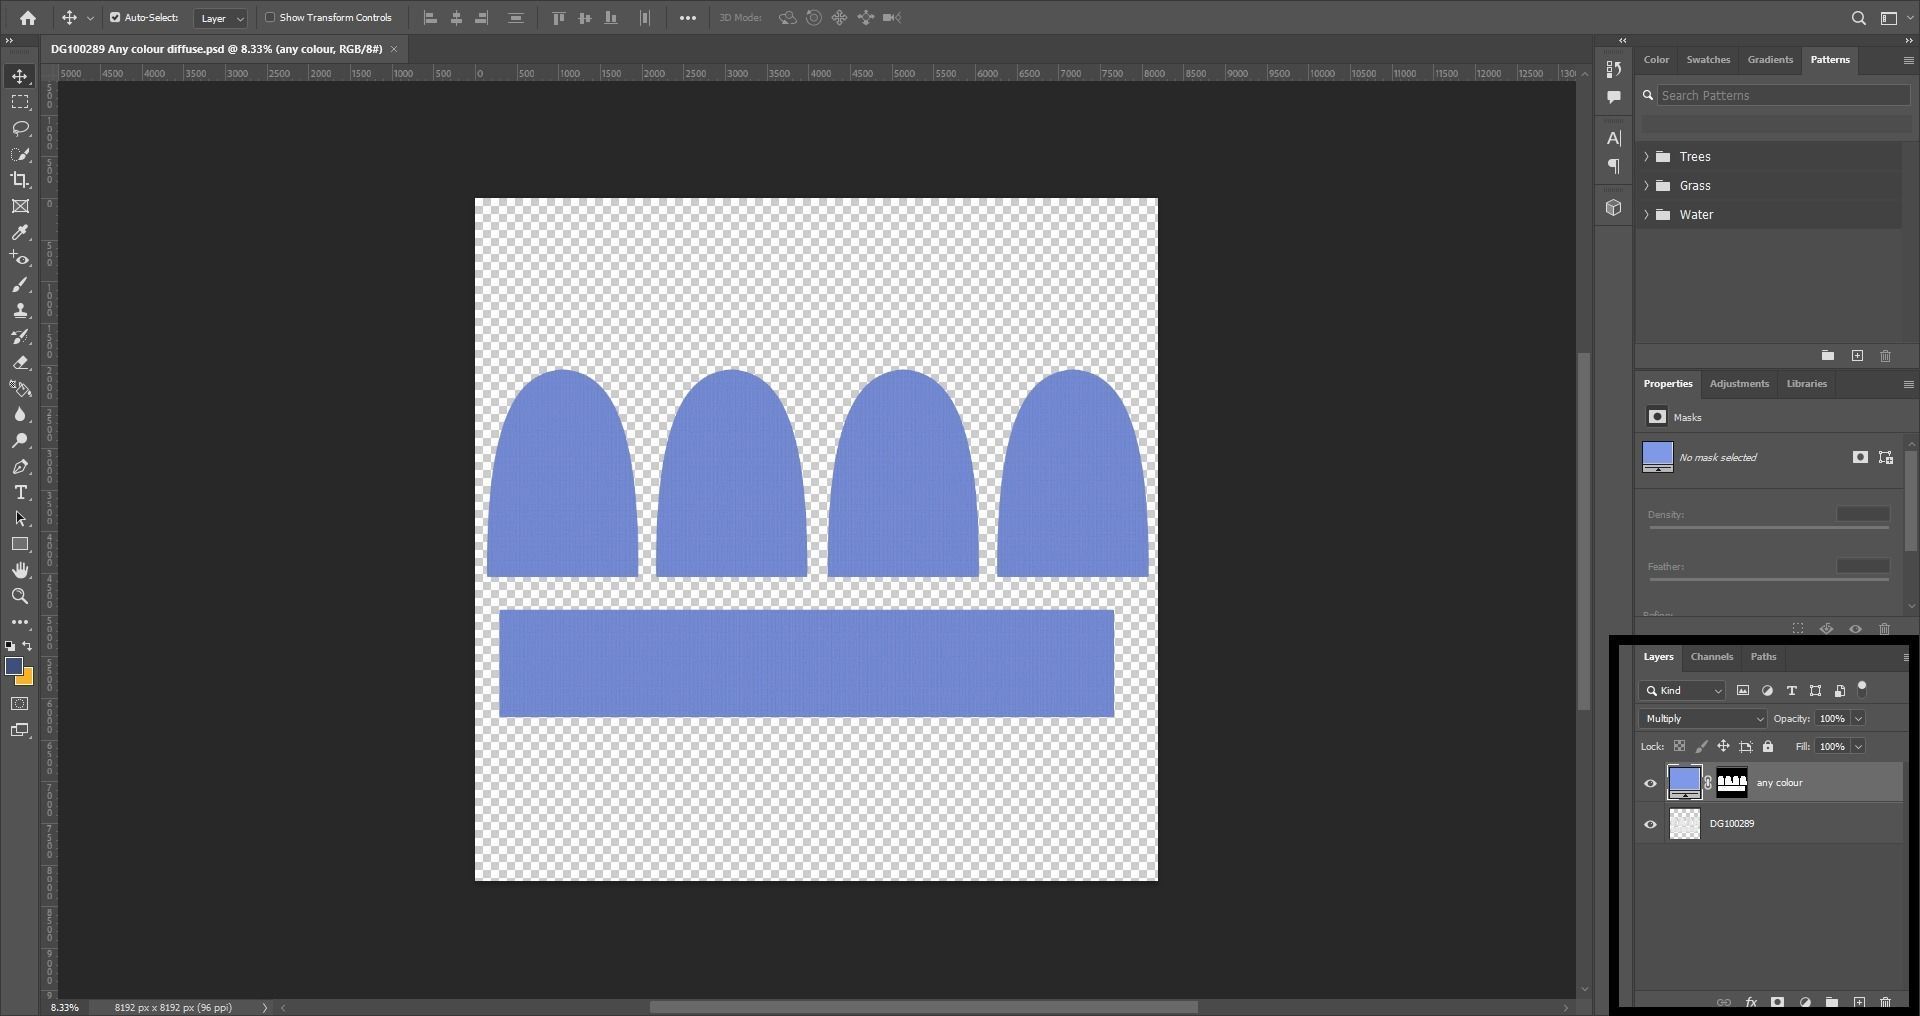Image resolution: width=1920 pixels, height=1016 pixels.
Task: Select the Blur tool
Action: coord(20,415)
